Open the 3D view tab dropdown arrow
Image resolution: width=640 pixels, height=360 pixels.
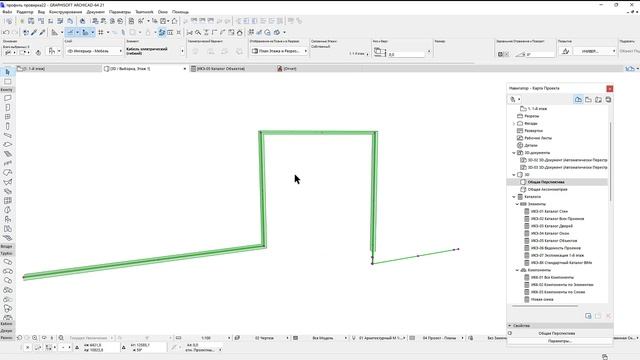(184, 69)
